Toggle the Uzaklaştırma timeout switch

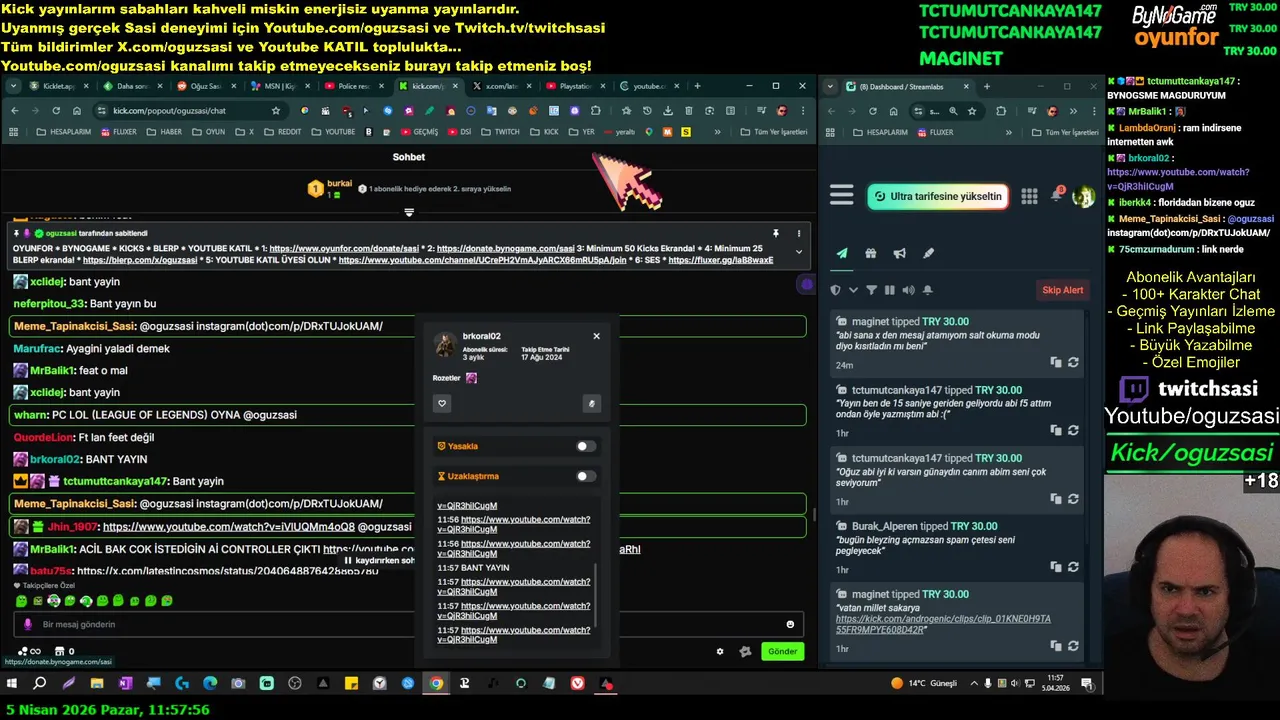[586, 476]
